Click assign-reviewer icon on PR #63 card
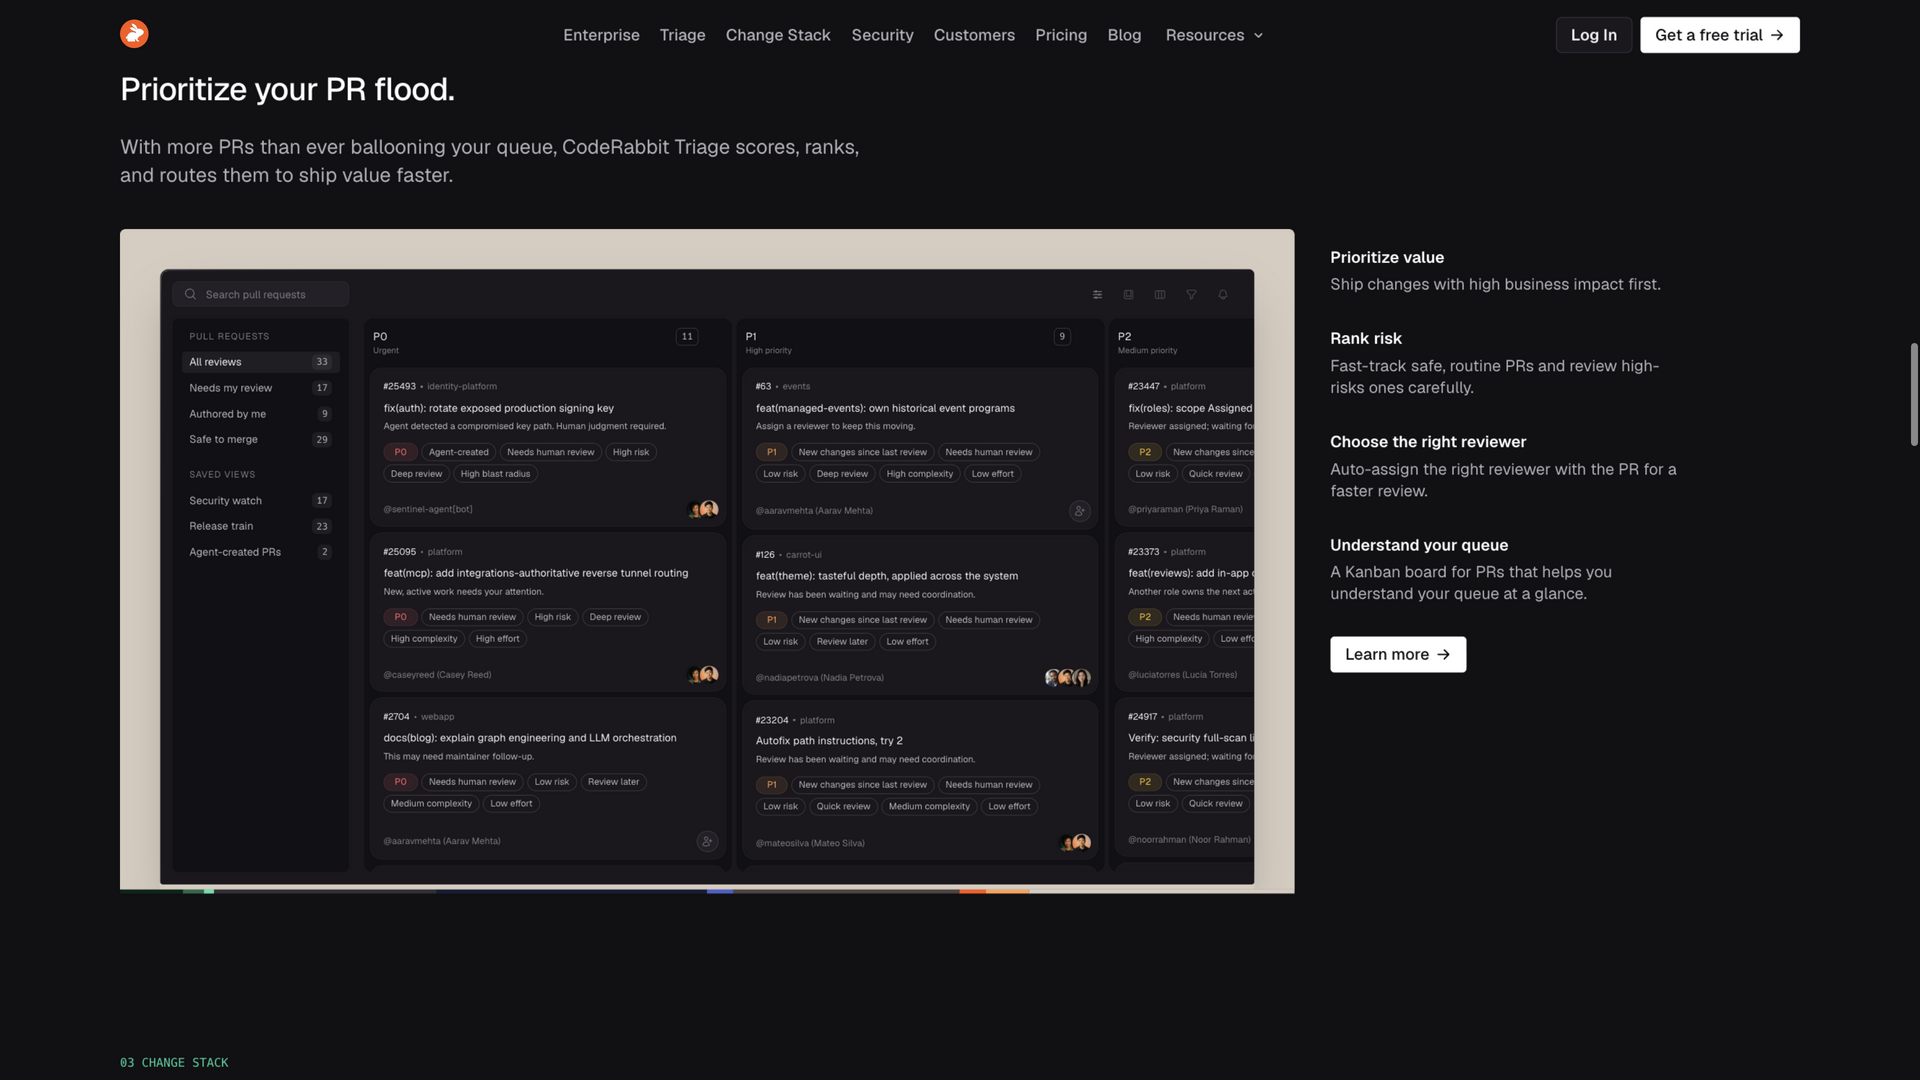The width and height of the screenshot is (1920, 1080). [1079, 511]
